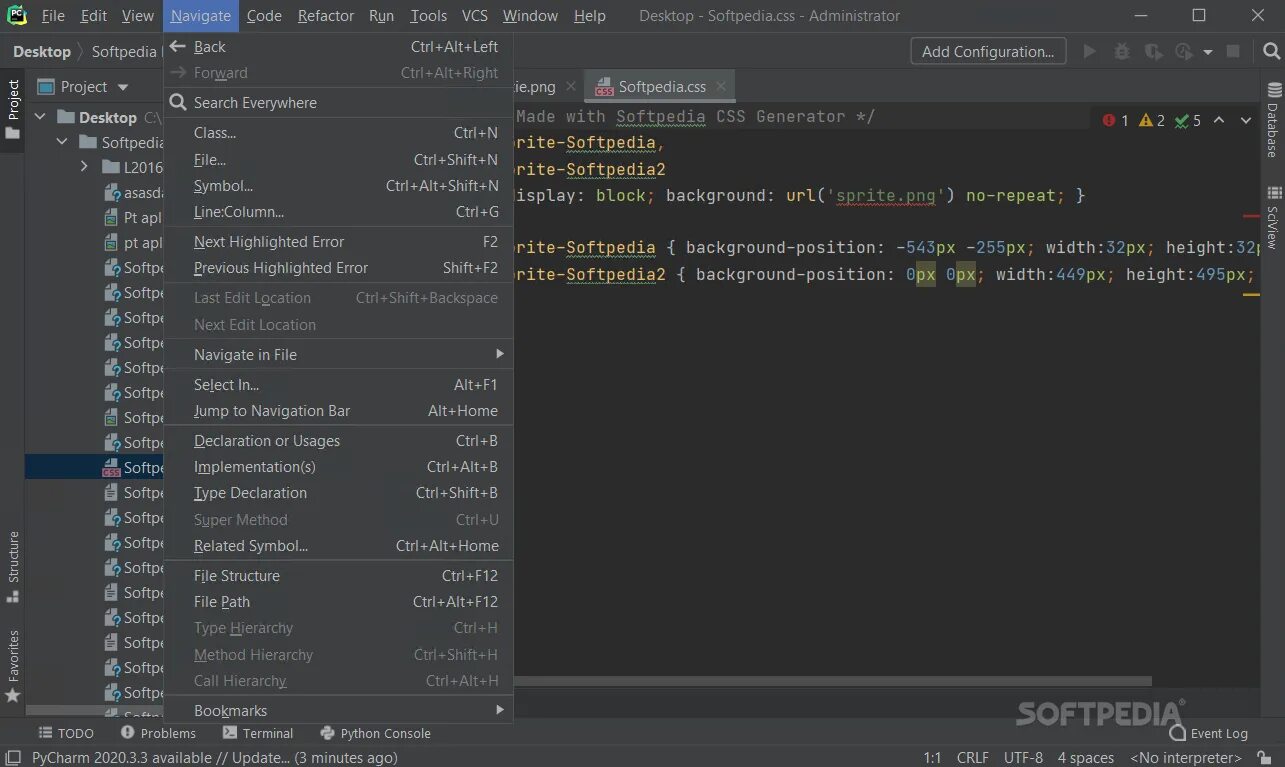Choose Declaration or Usages

[338, 440]
